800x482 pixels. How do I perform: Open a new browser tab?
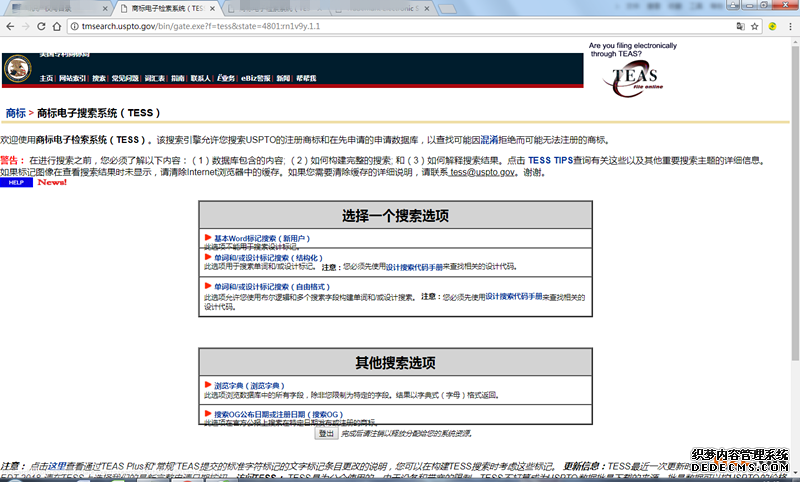(447, 9)
